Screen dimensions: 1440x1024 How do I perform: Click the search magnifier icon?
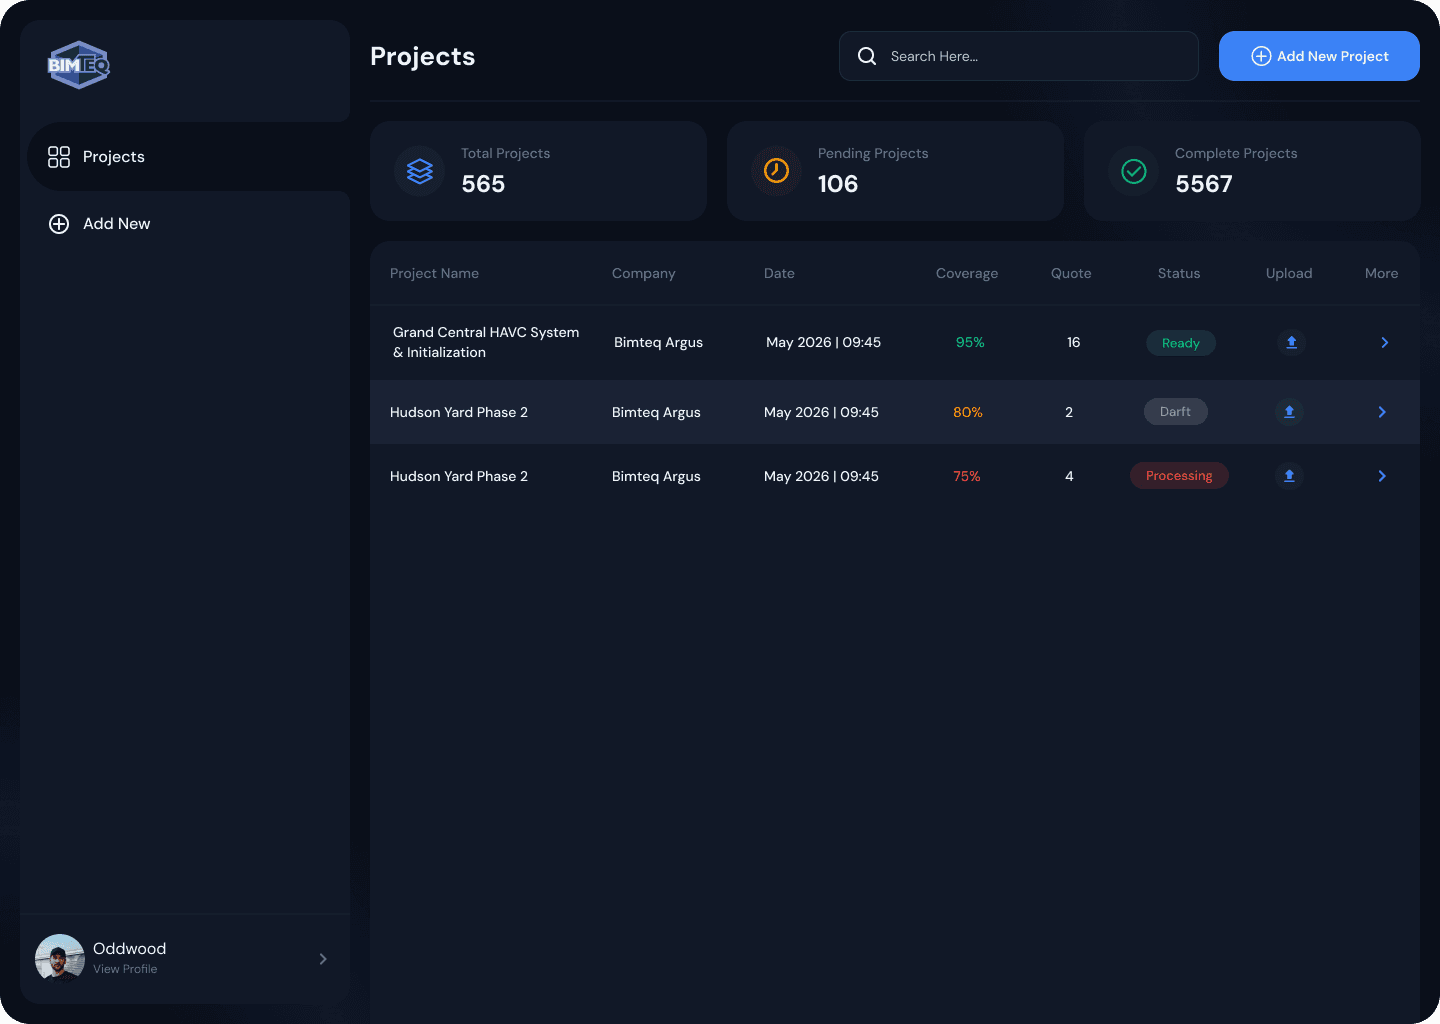point(866,56)
